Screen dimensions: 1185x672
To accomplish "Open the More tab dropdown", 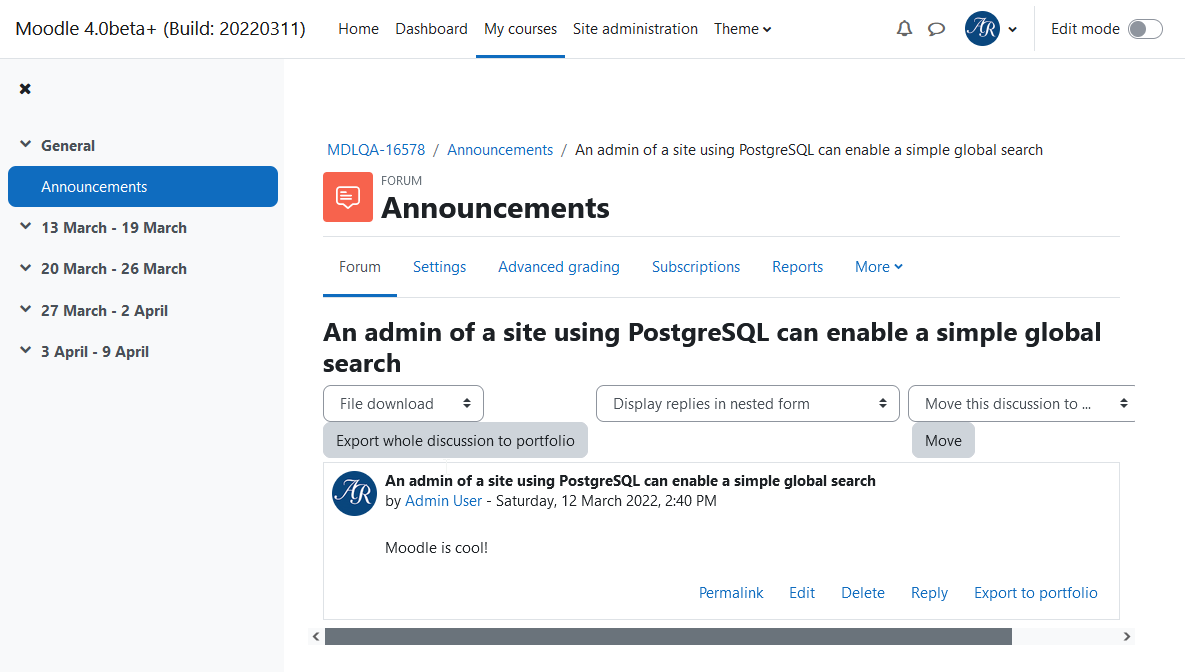I will (x=879, y=267).
